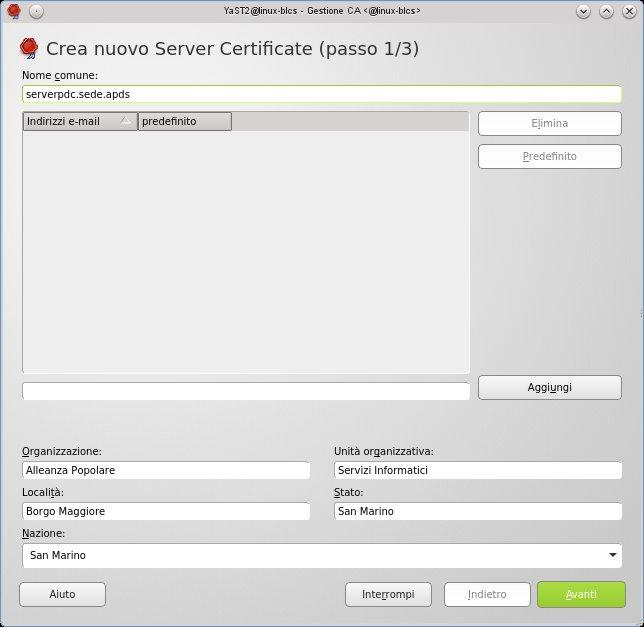Screen dimensions: 644x627
Task: Click the predefinito column header
Action: click(184, 122)
